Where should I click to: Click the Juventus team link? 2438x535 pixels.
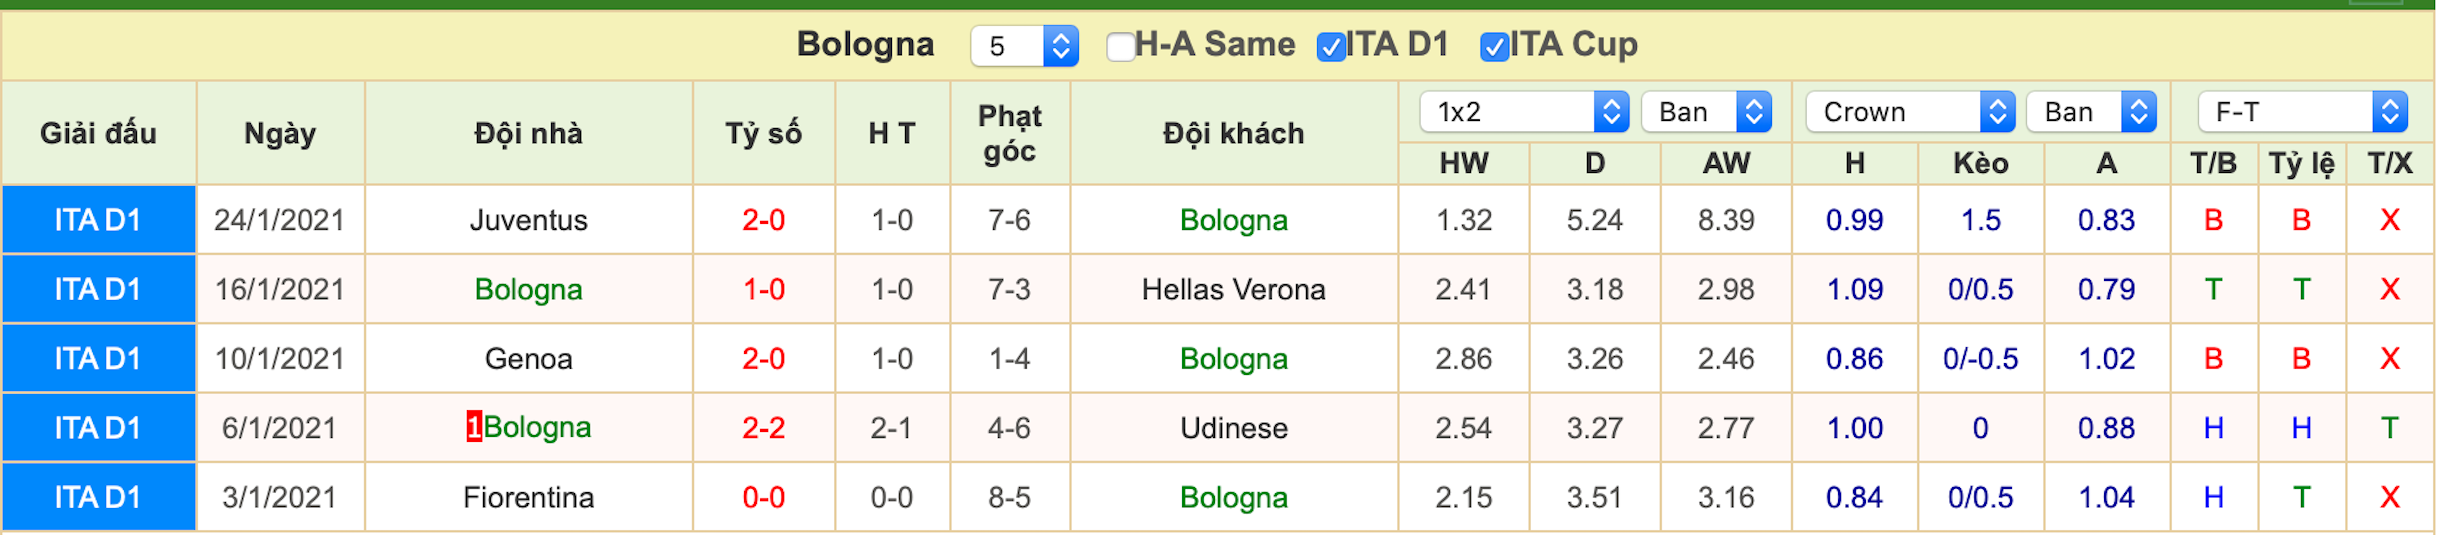(x=528, y=220)
